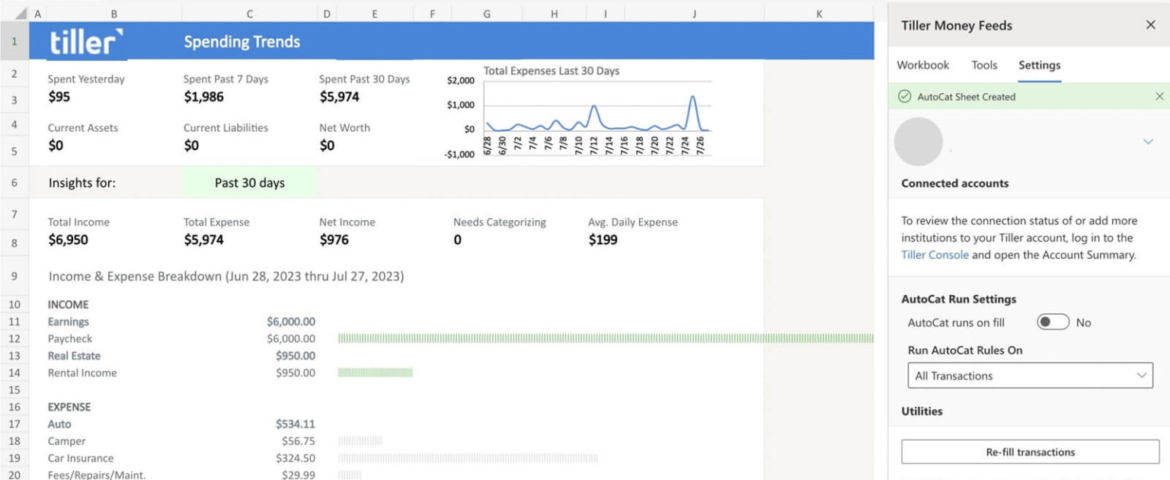Click the Fees/Repairs/Maint. row label
1170x480 pixels.
click(97, 475)
